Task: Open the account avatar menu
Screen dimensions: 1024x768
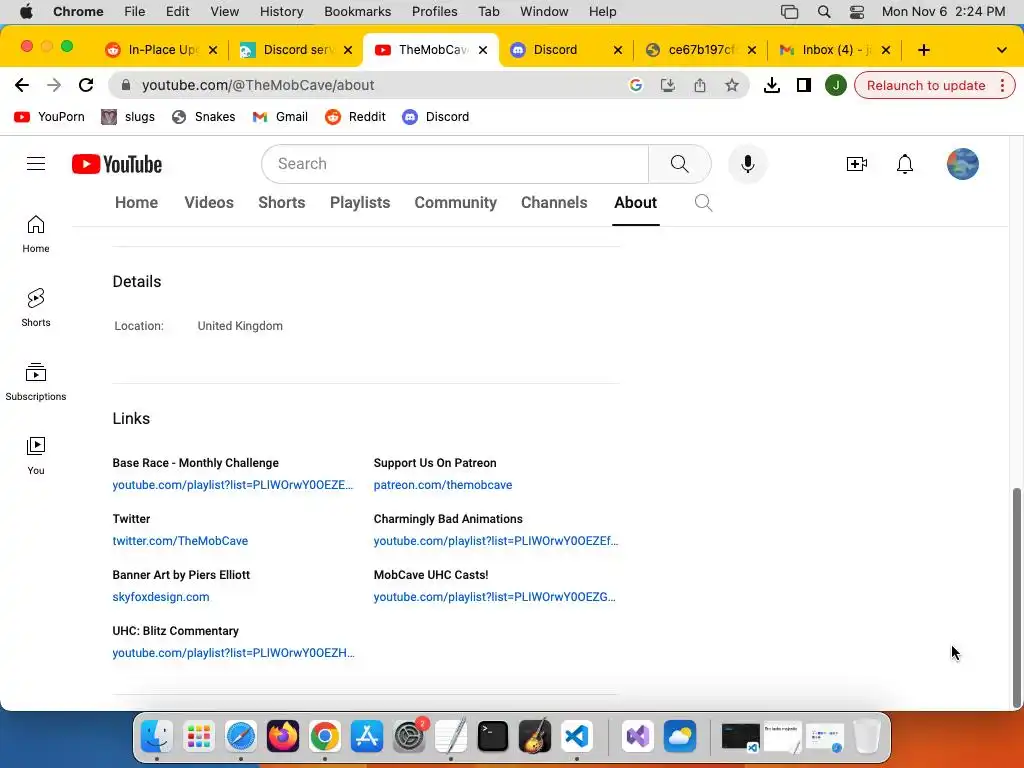Action: 963,164
